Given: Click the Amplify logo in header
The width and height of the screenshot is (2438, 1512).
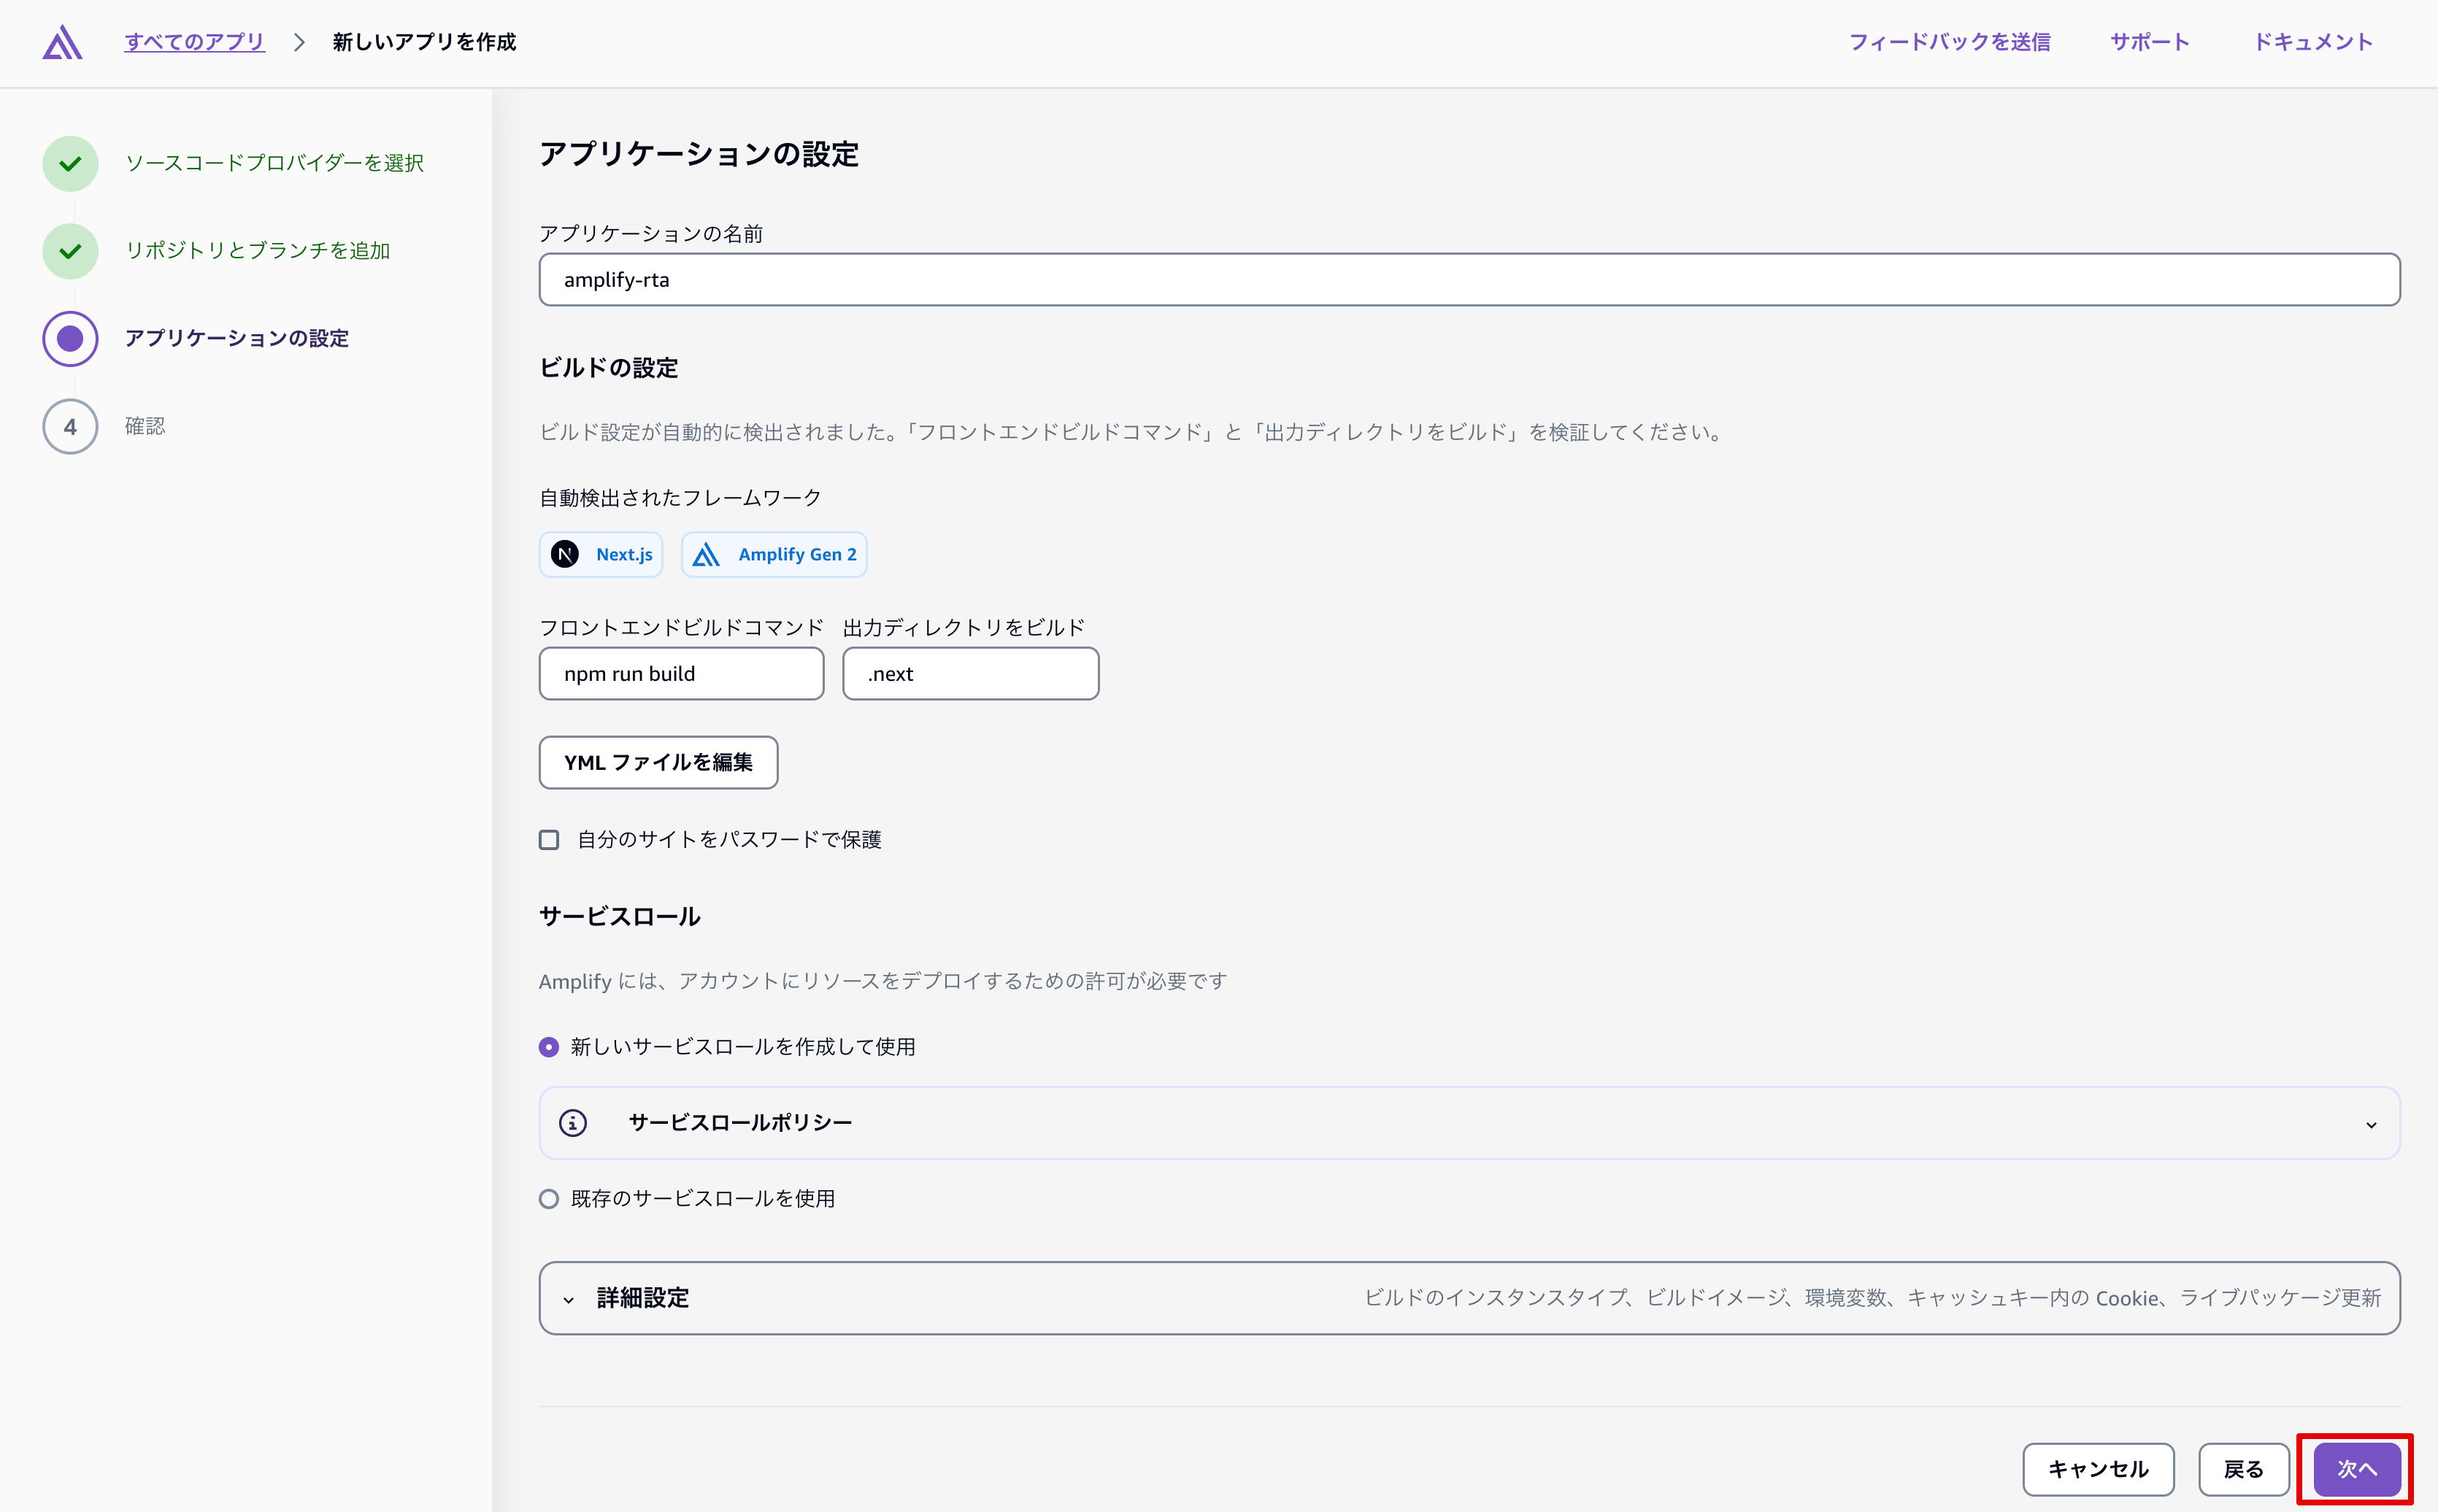Looking at the screenshot, I should (x=62, y=42).
